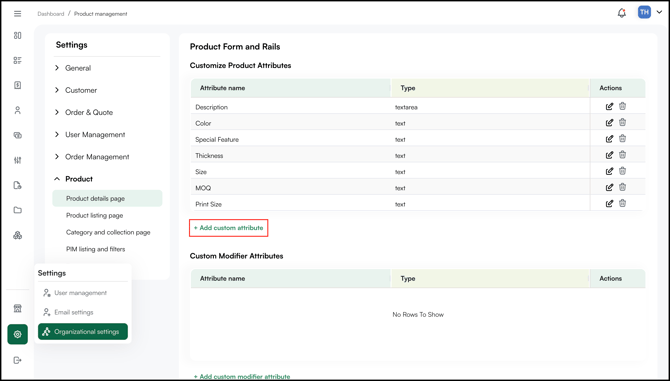Edit the Description attribute
The height and width of the screenshot is (381, 670).
tap(609, 106)
